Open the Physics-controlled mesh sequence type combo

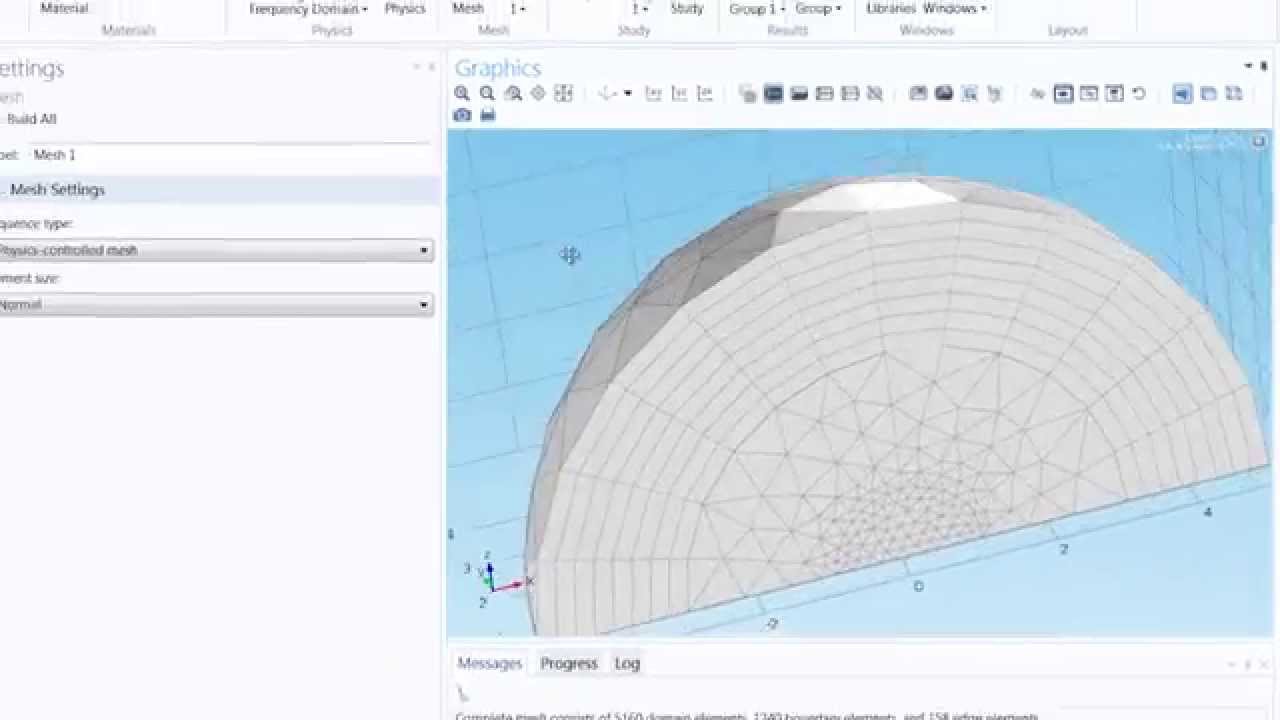pyautogui.click(x=215, y=250)
